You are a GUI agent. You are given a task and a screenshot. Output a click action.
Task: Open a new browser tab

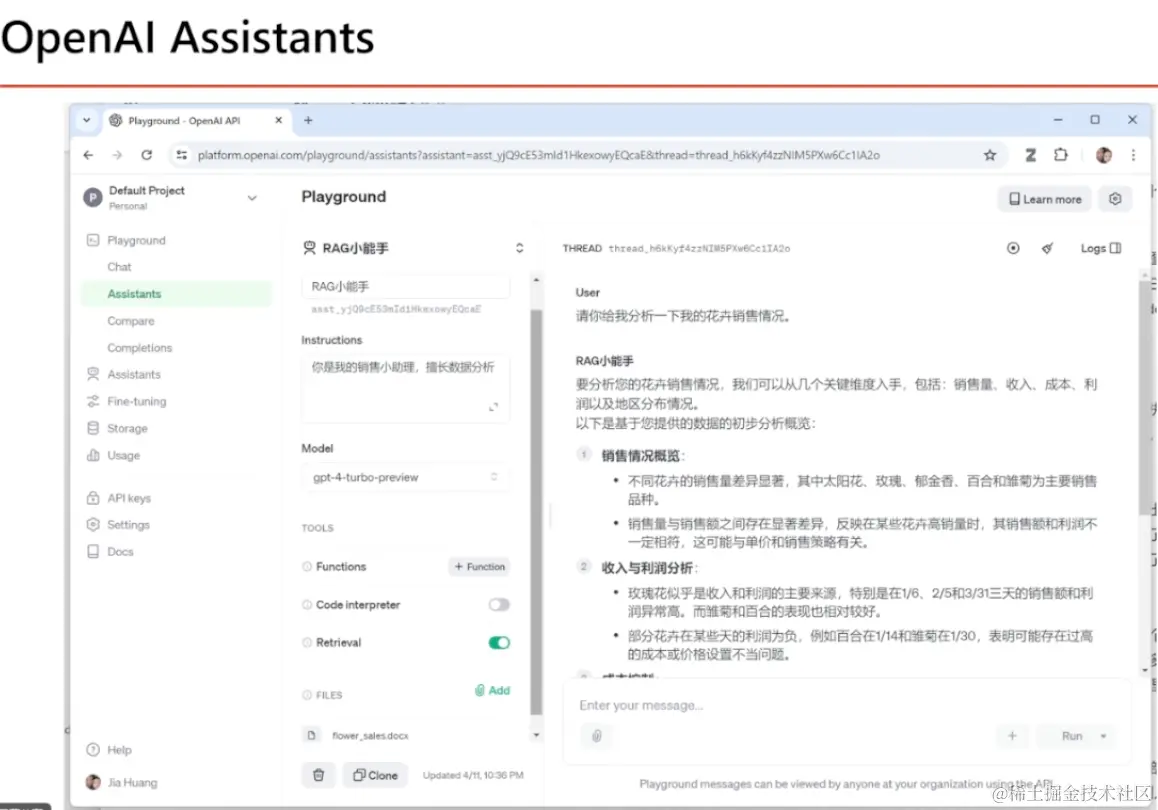tap(308, 120)
